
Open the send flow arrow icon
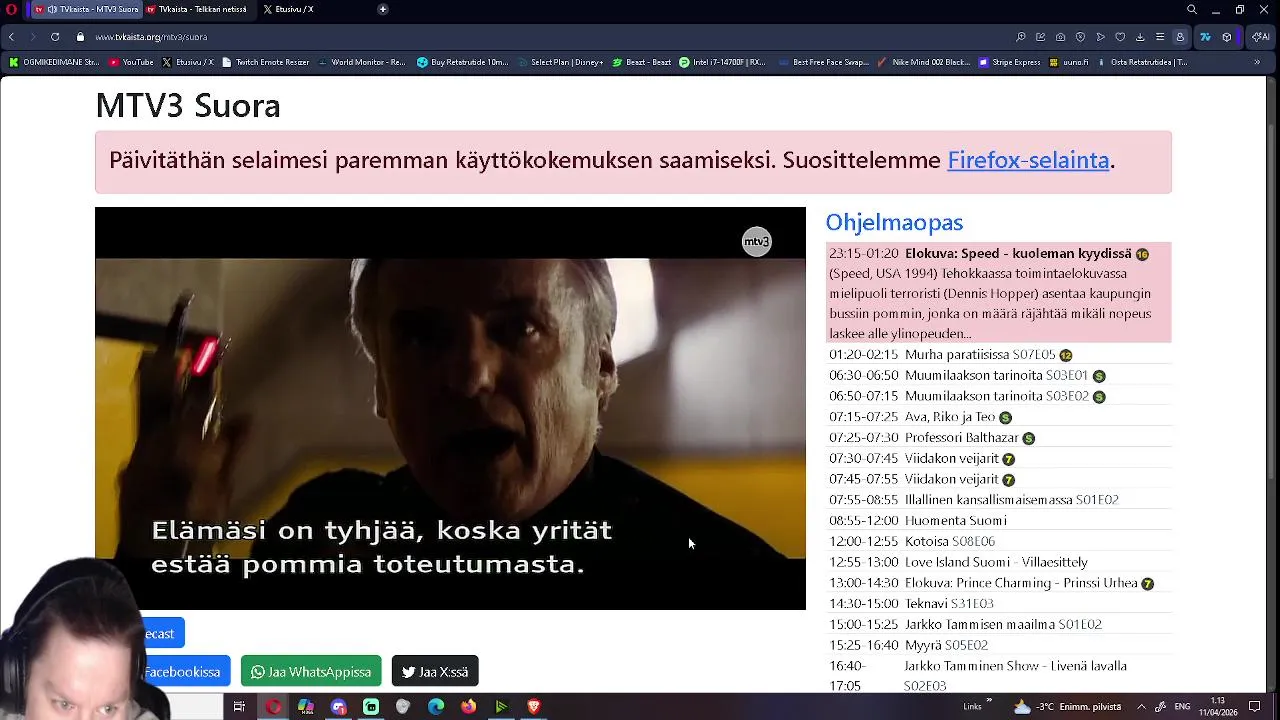[x=1100, y=37]
